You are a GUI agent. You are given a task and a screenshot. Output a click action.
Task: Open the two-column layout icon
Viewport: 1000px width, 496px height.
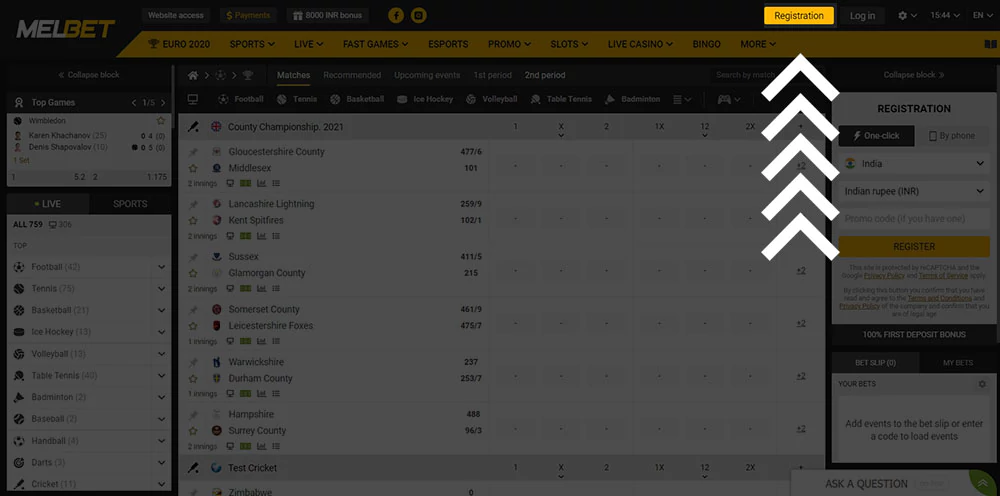click(x=990, y=44)
